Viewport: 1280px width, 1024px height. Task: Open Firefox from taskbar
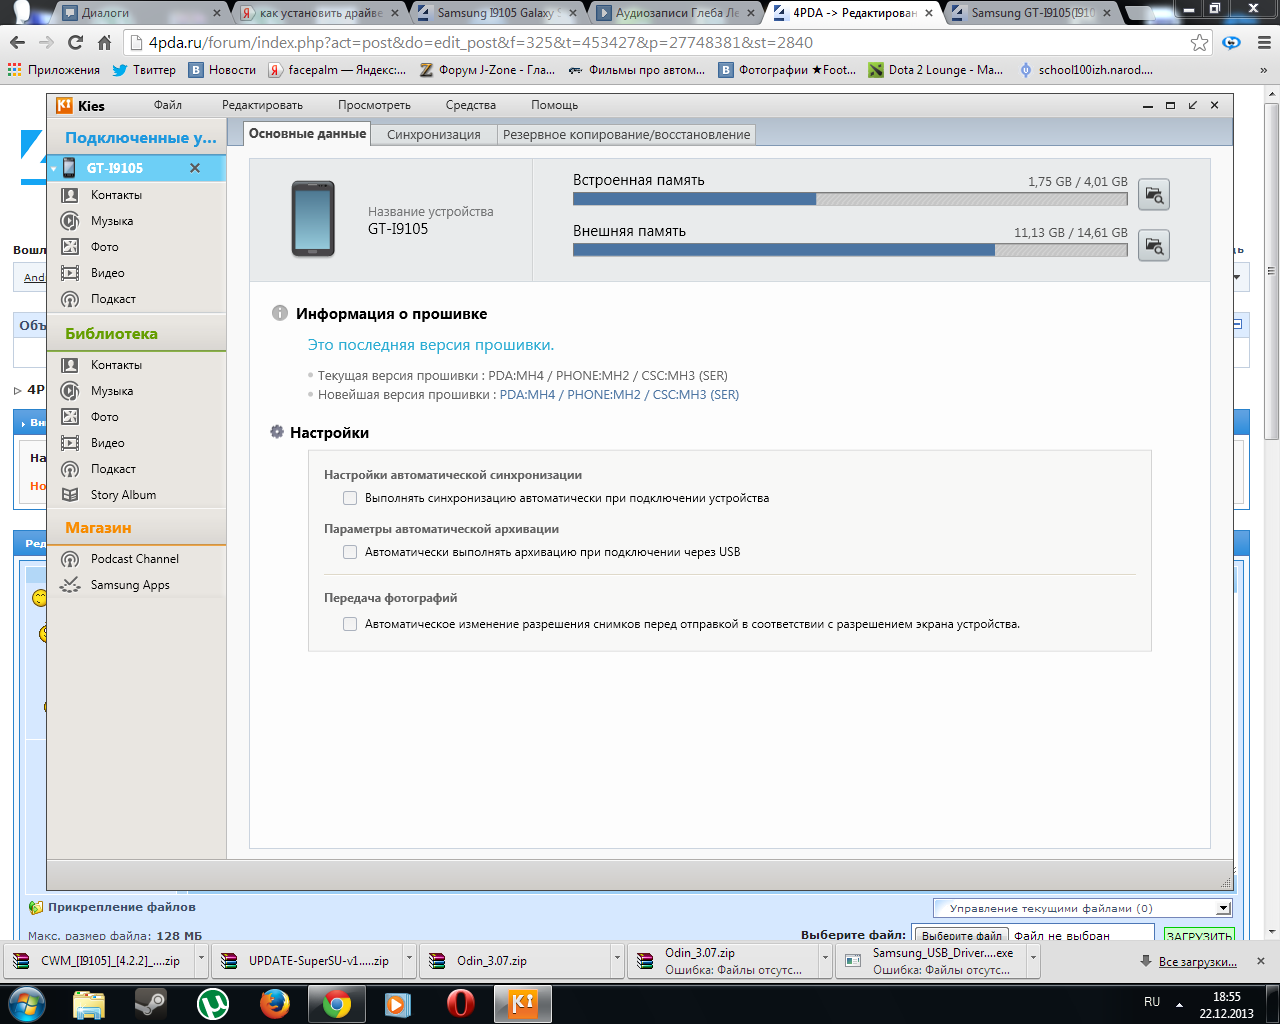[275, 1003]
